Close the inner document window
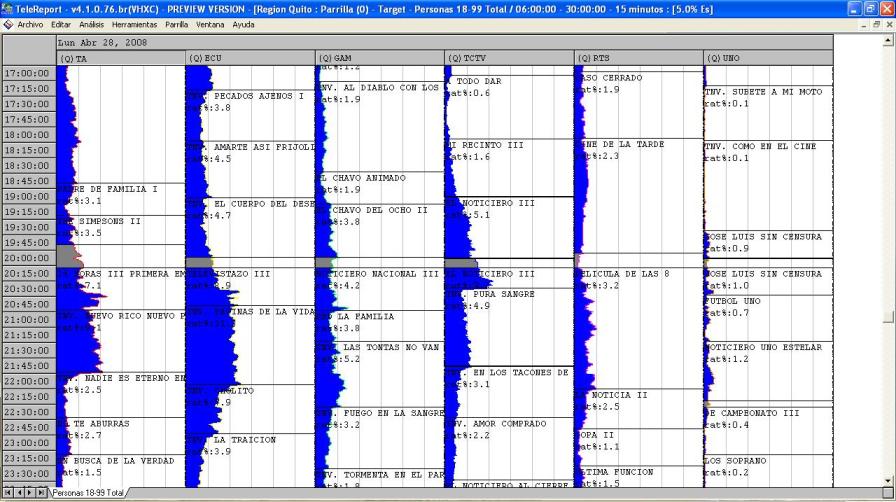The image size is (896, 502). [889, 25]
